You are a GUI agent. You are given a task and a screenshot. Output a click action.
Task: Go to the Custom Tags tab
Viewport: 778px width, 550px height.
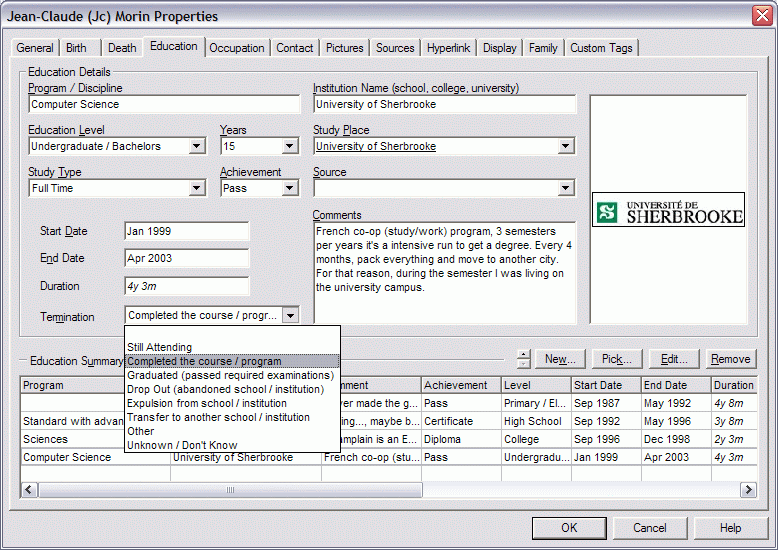601,48
